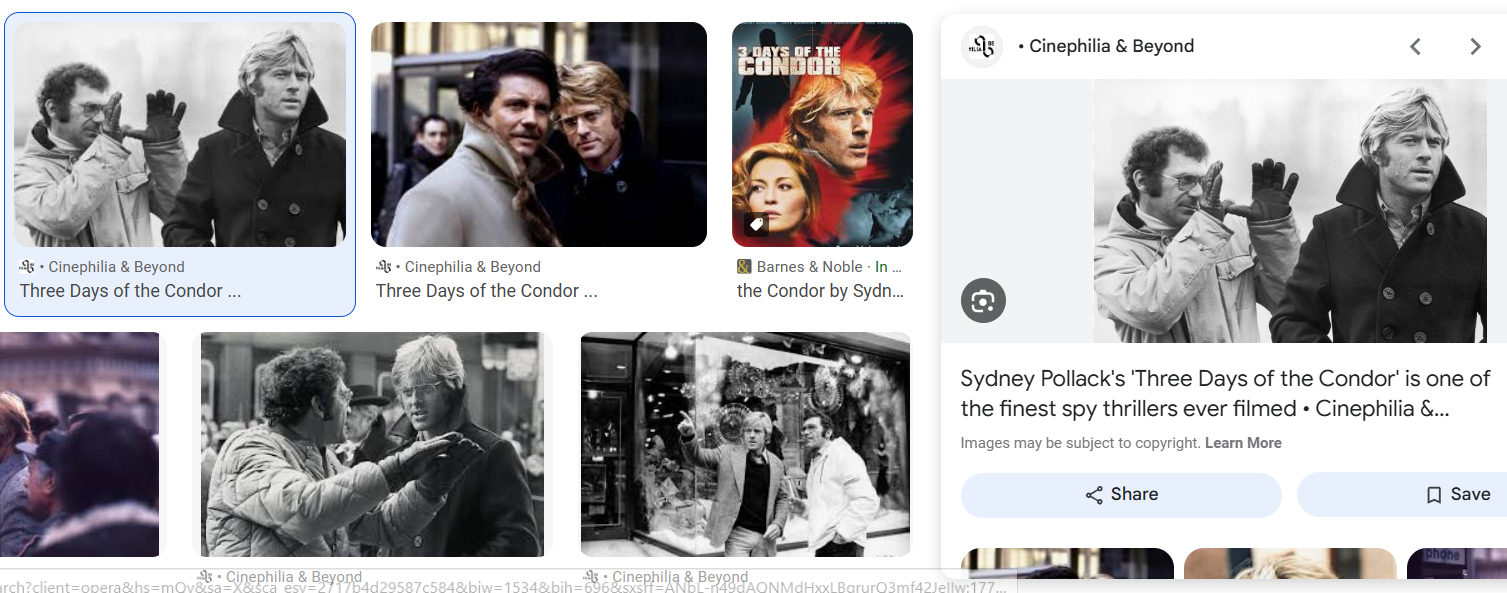Click the bookmark icon in Save button
This screenshot has width=1507, height=593.
coord(1434,495)
